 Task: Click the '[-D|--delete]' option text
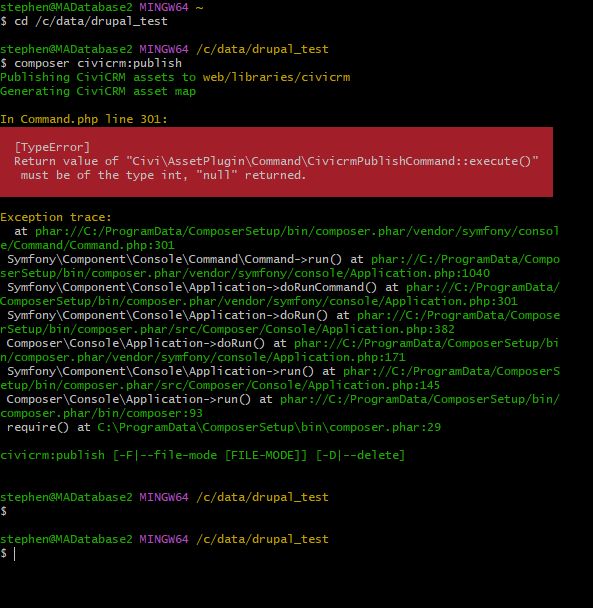coord(360,455)
